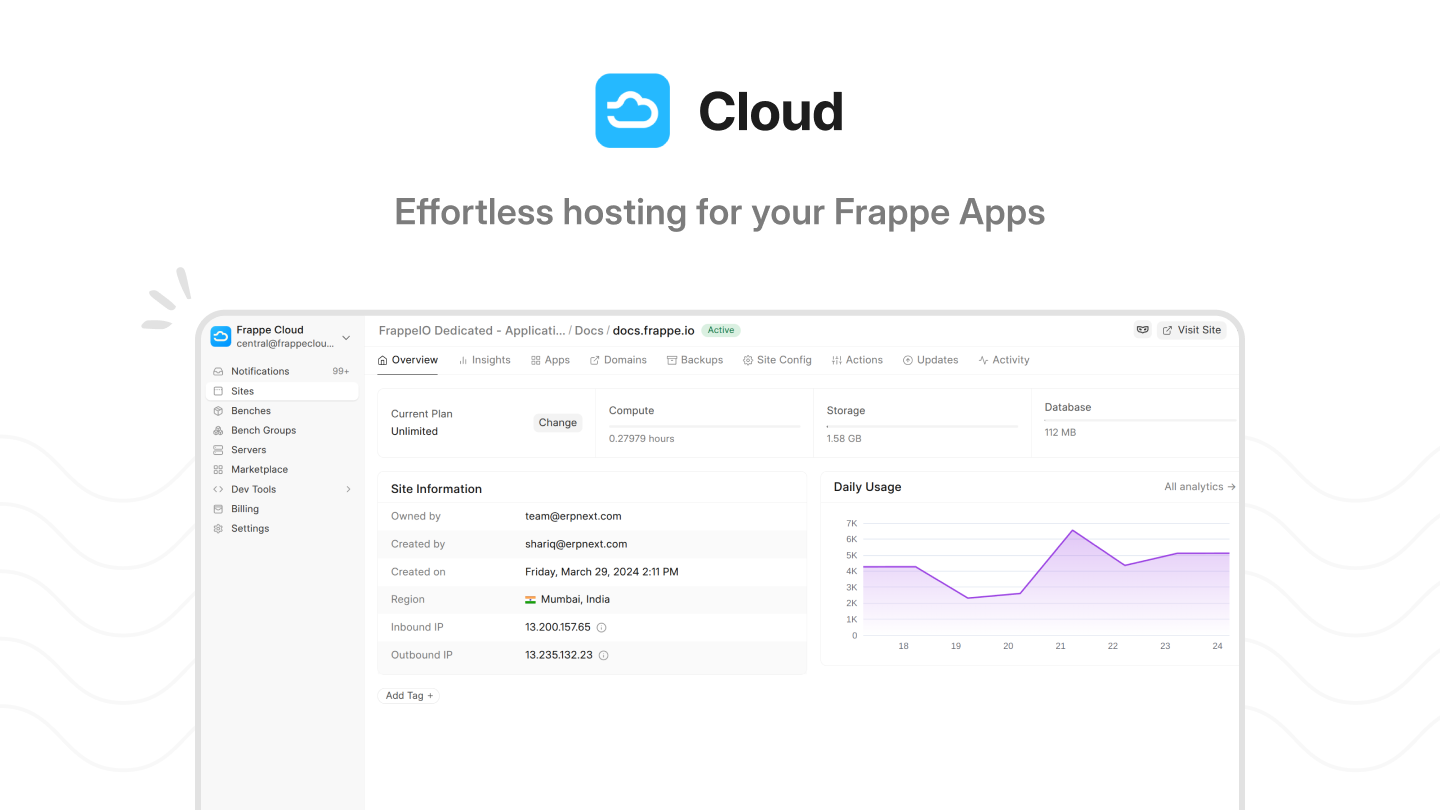Viewport: 1440px width, 810px height.
Task: Open the Site Config tab
Action: pyautogui.click(x=777, y=360)
